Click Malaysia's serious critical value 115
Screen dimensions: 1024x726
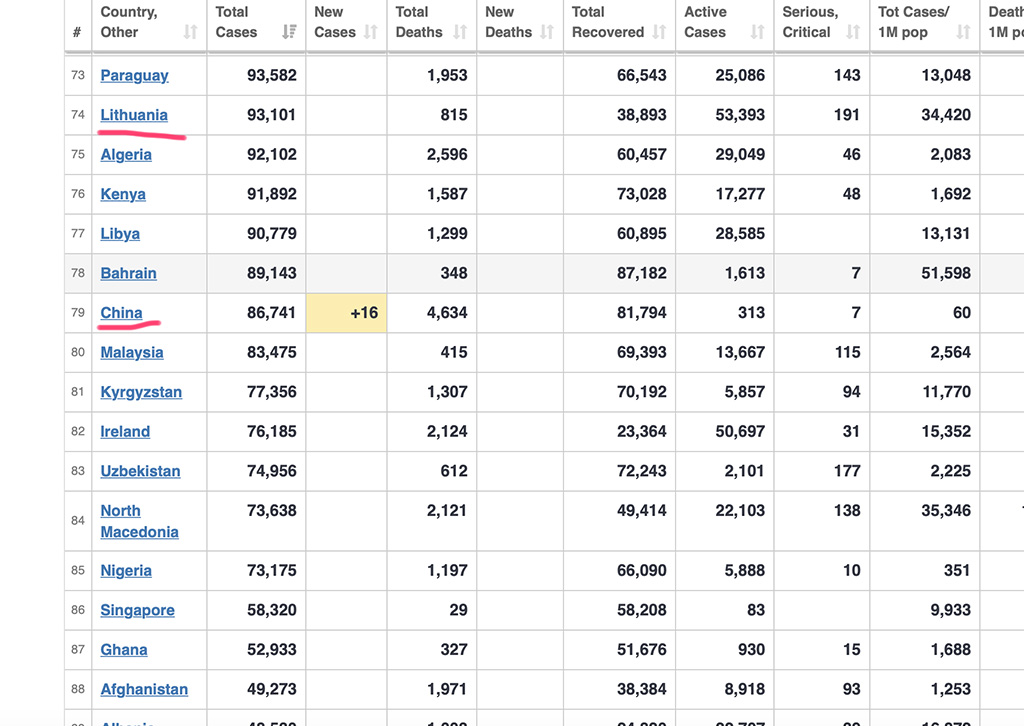848,353
